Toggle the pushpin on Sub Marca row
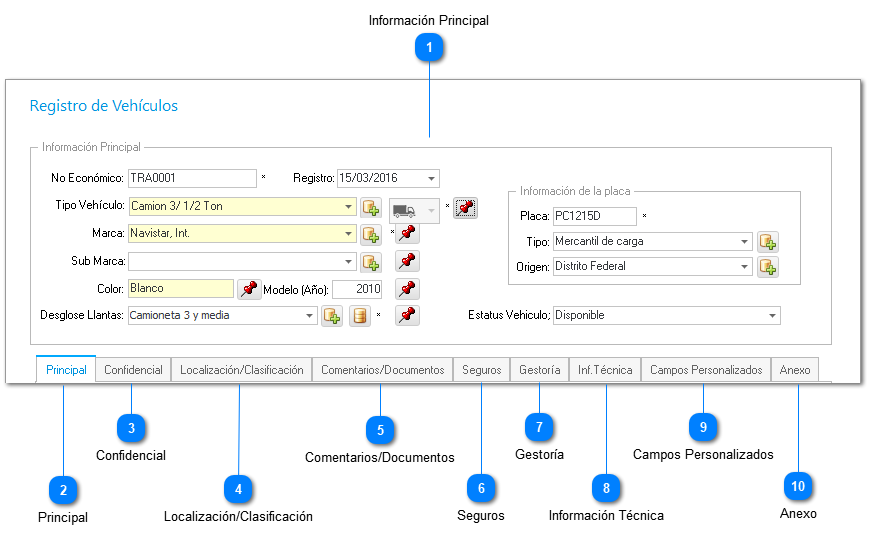This screenshot has height=541, width=870. point(407,261)
